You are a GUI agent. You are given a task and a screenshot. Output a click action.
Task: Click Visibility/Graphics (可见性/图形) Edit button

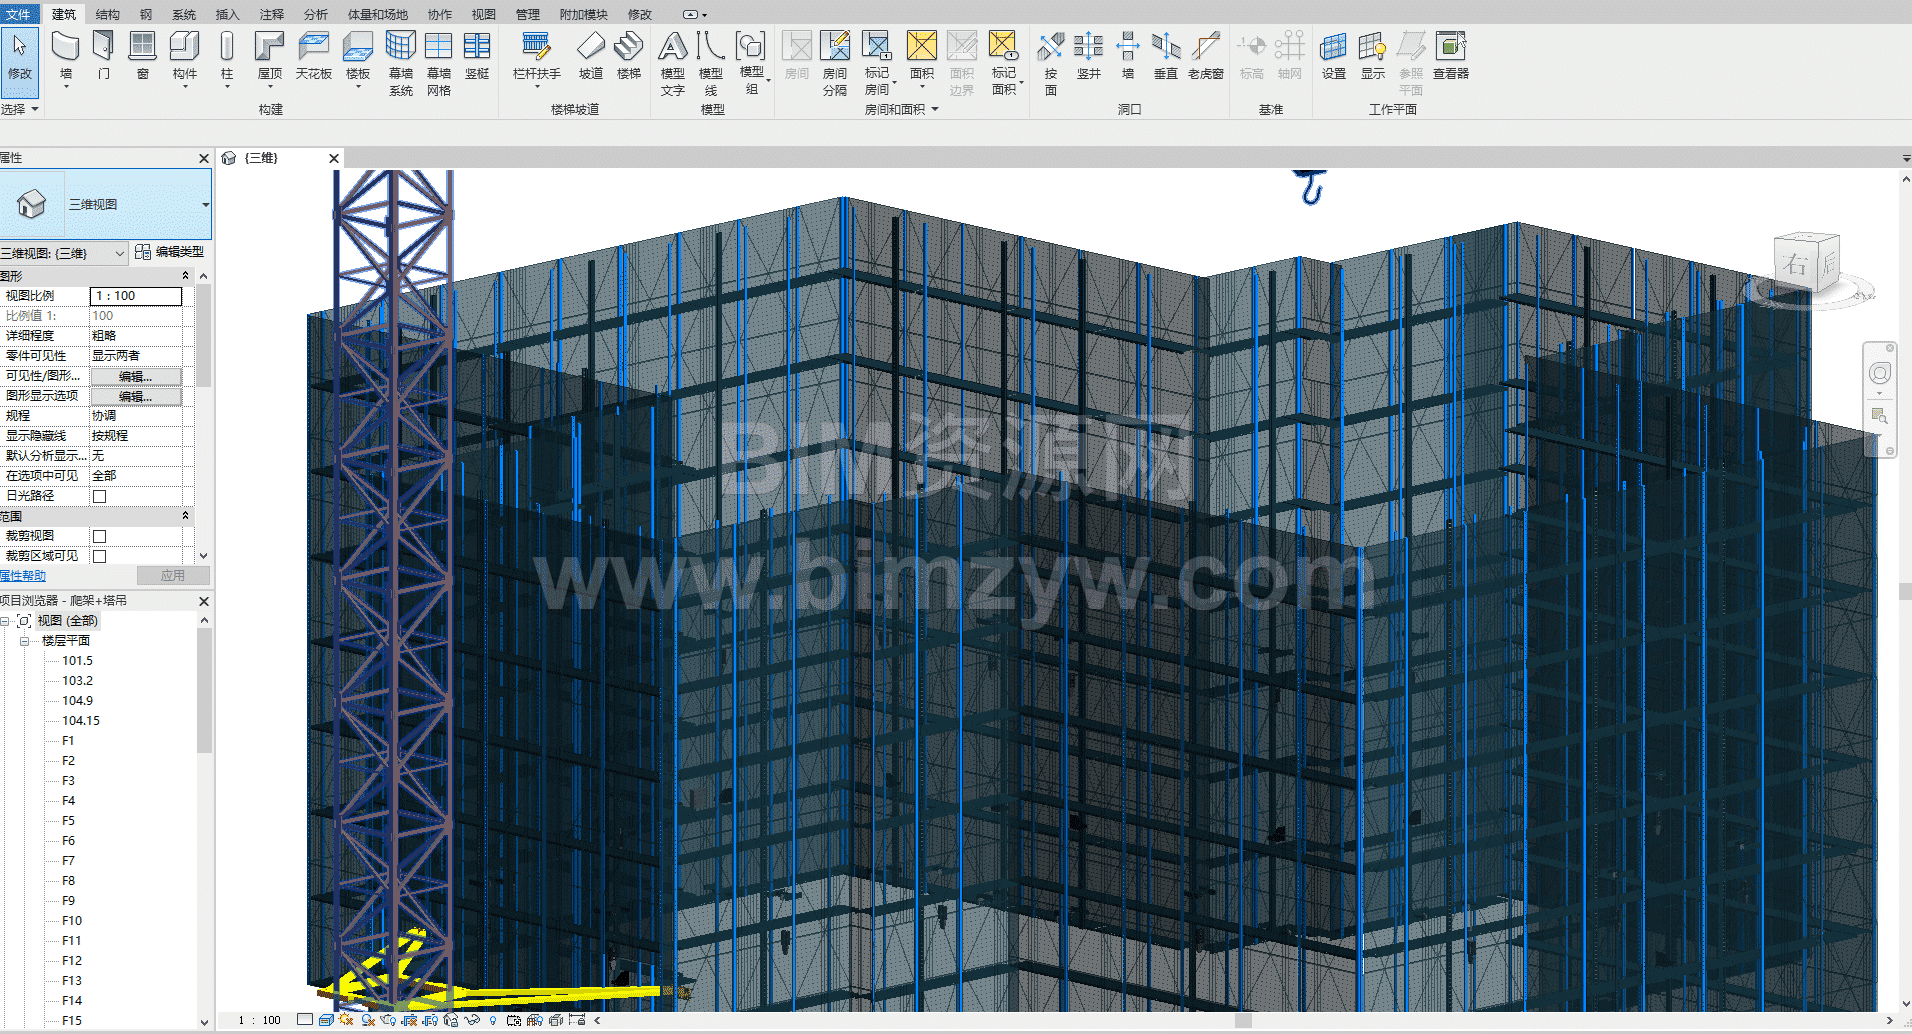point(136,376)
